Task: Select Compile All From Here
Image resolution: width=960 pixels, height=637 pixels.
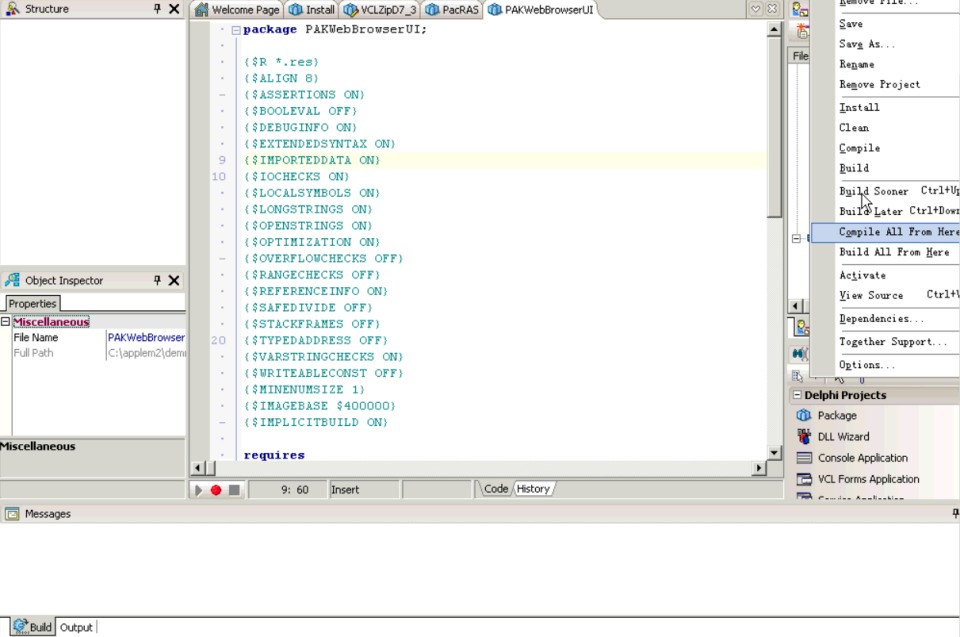Action: (x=885, y=232)
